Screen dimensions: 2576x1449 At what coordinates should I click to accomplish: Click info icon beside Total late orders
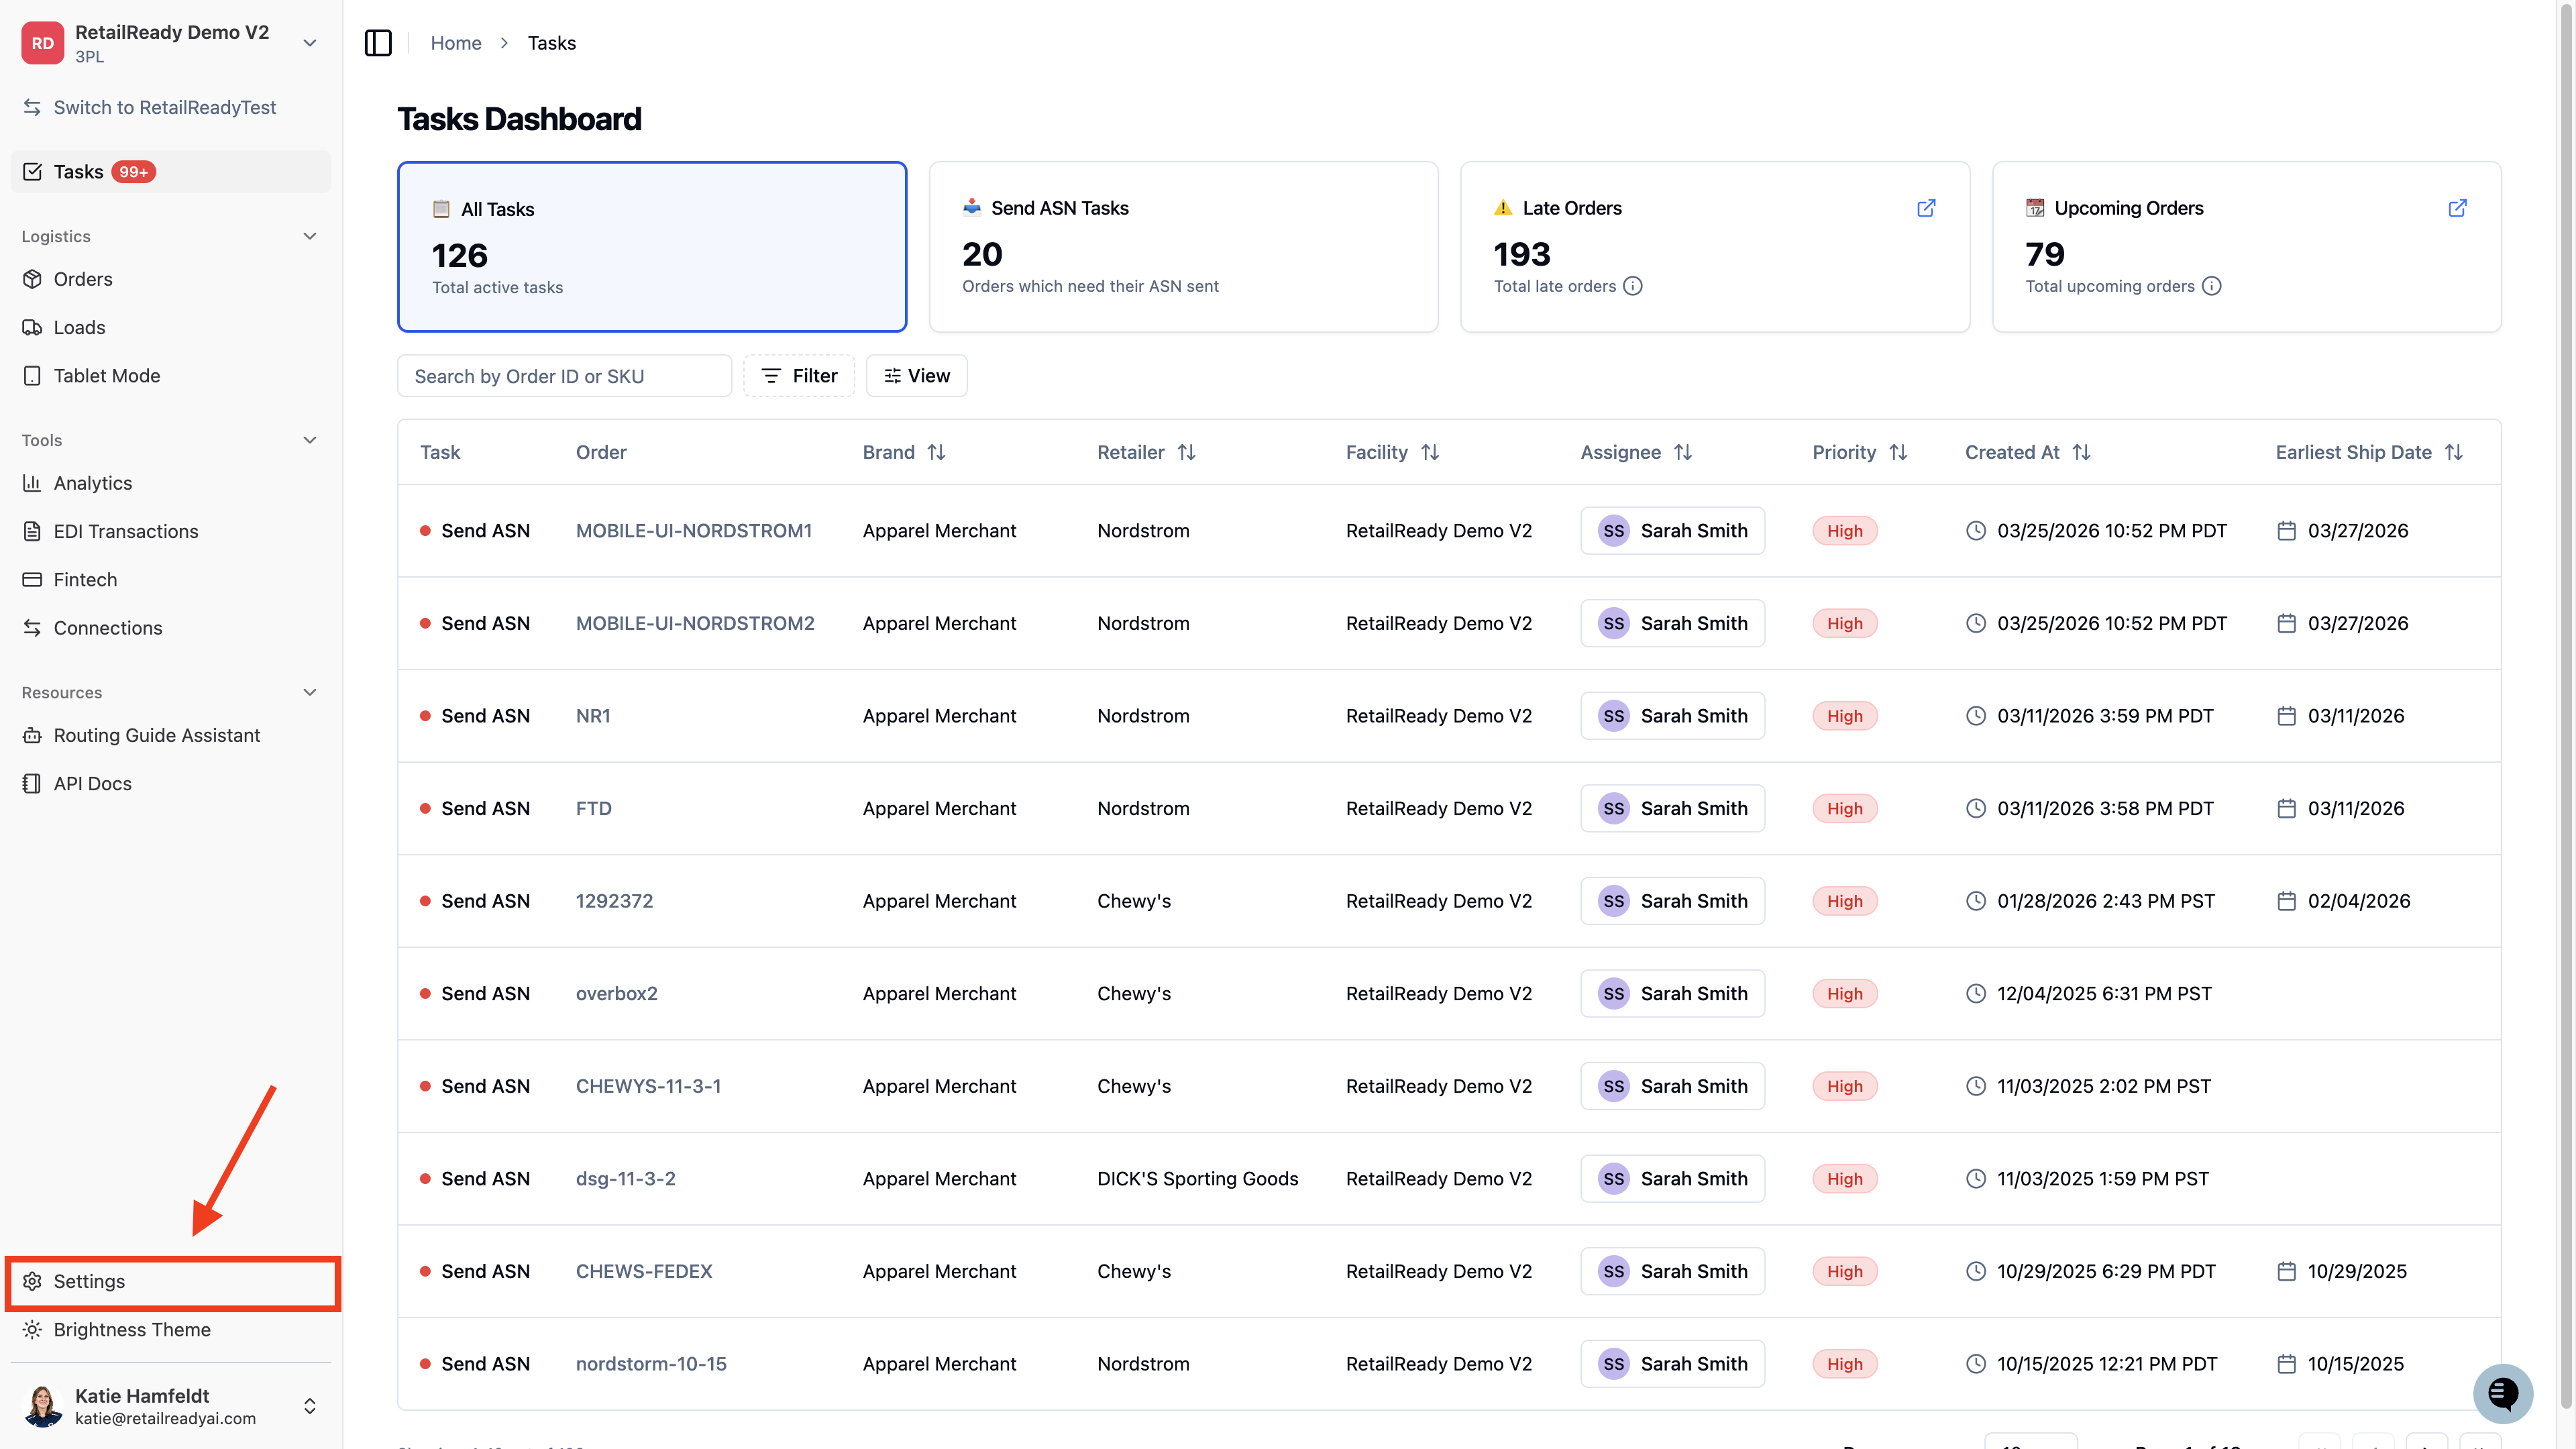coord(1633,286)
